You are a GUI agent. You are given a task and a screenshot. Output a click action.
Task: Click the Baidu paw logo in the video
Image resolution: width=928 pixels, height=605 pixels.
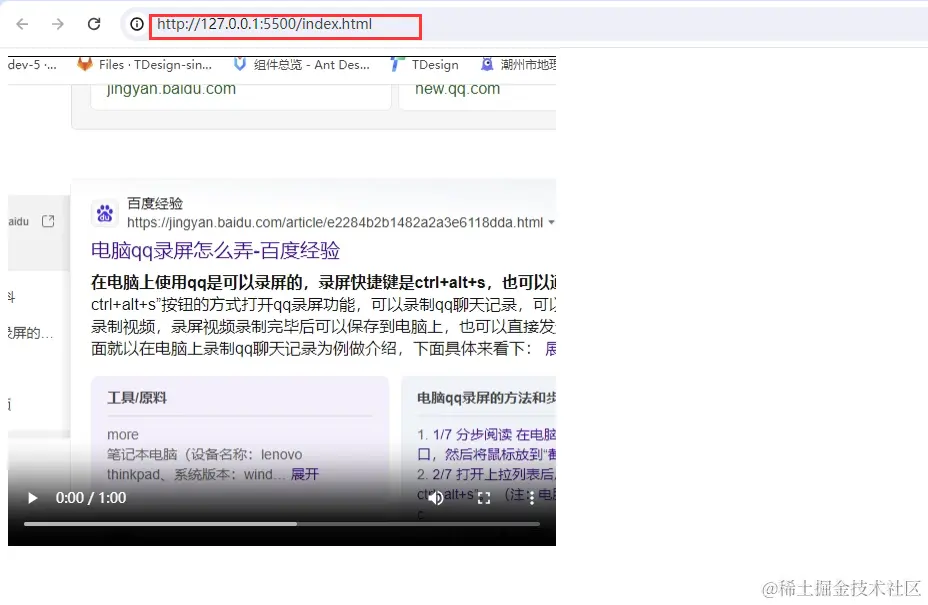(105, 213)
